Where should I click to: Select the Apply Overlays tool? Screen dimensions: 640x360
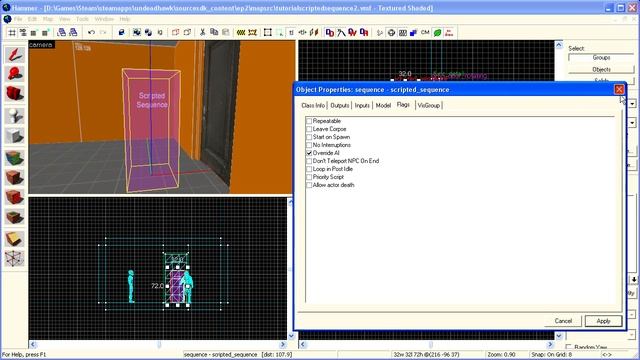[15, 217]
